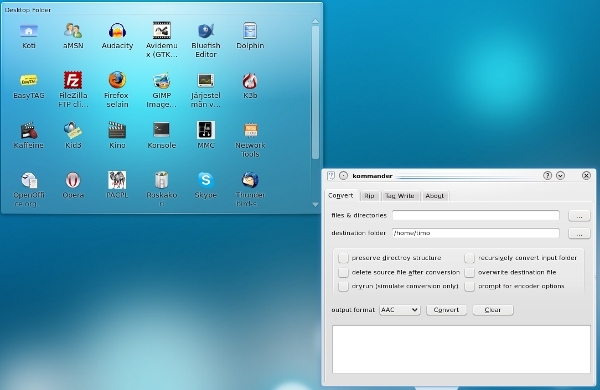Open the Audacity icon
The image size is (600, 390).
coord(117,31)
